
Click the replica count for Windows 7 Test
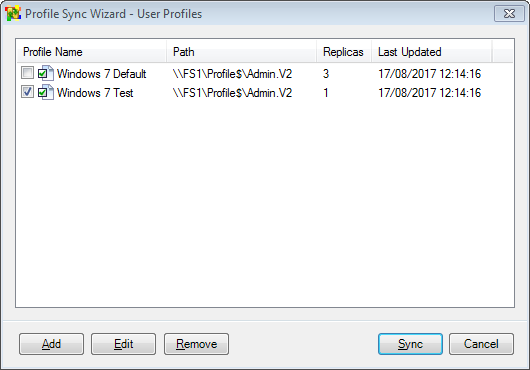[x=326, y=93]
